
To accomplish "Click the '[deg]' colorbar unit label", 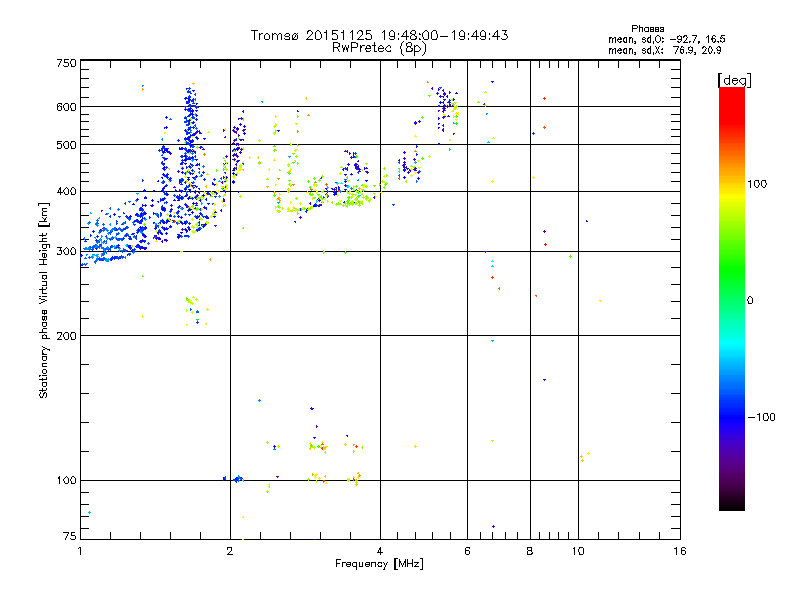I will tap(734, 80).
